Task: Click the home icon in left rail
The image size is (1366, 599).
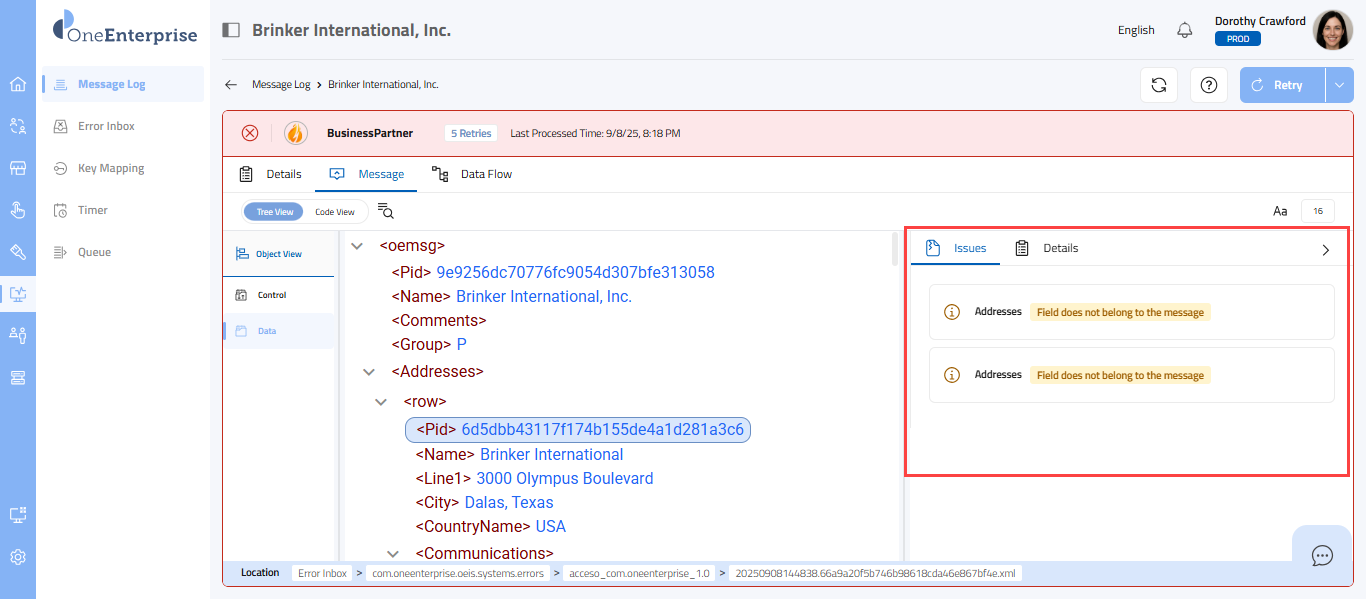Action: click(x=18, y=84)
